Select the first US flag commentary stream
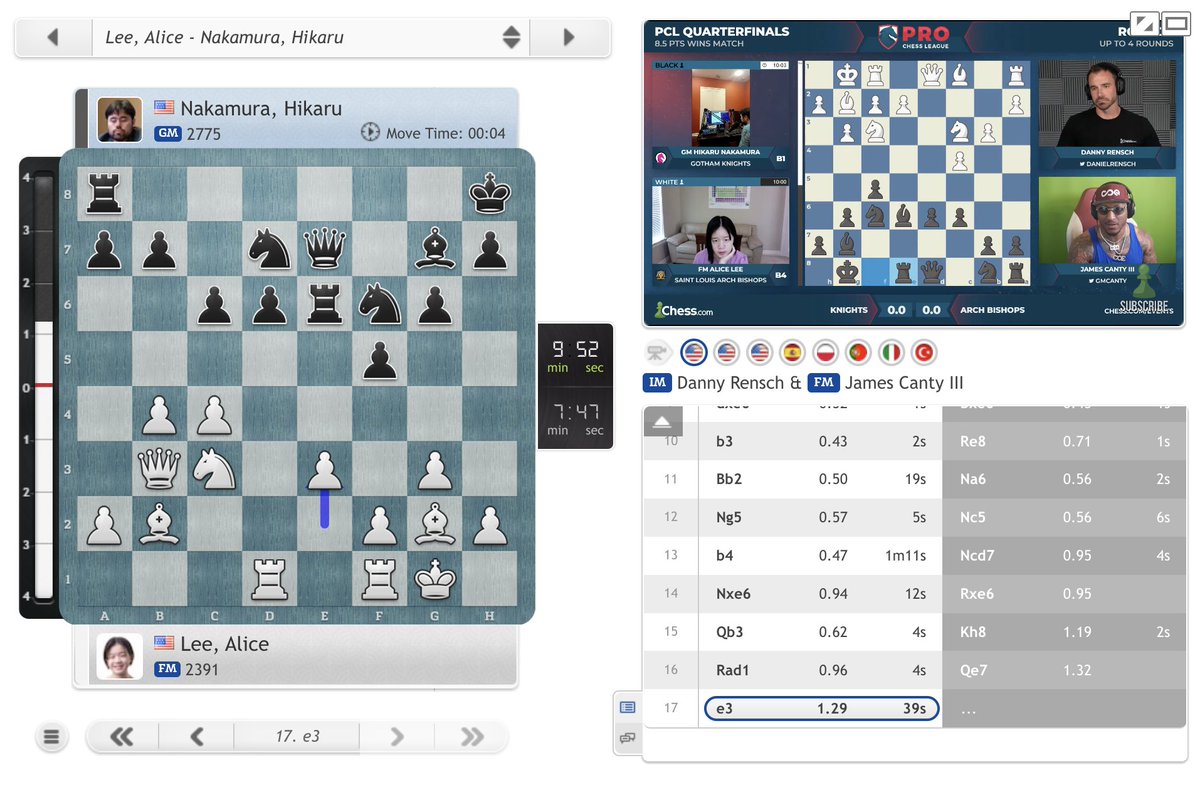The image size is (1200, 785). [694, 353]
